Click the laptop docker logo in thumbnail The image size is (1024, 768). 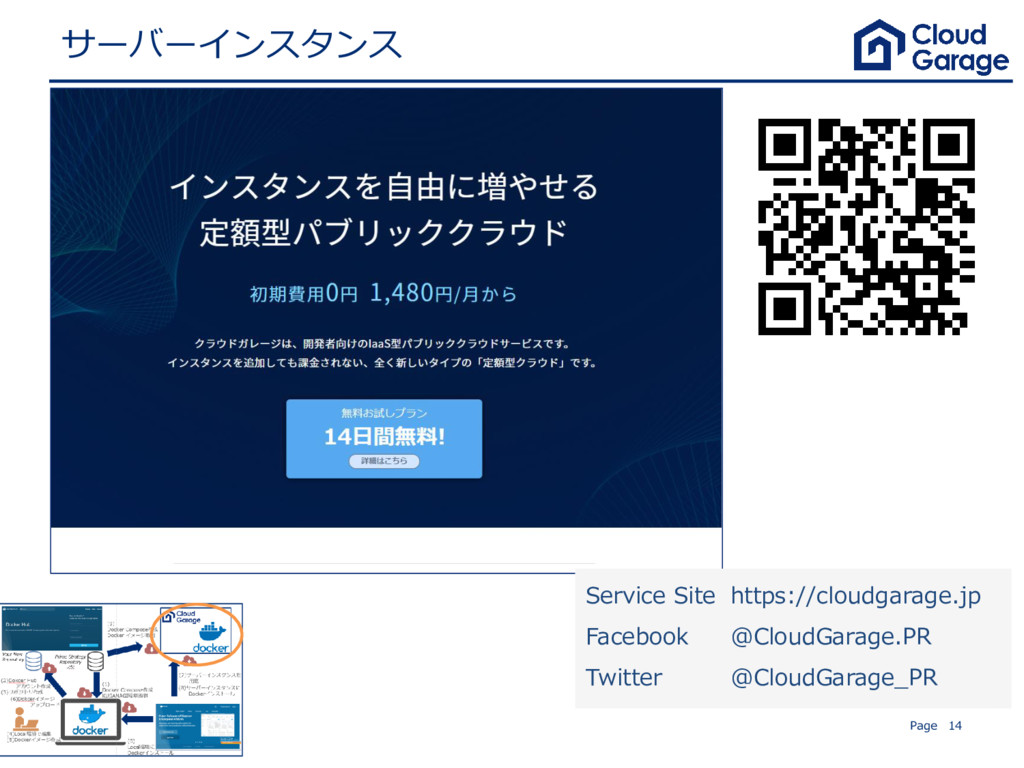pyautogui.click(x=90, y=722)
